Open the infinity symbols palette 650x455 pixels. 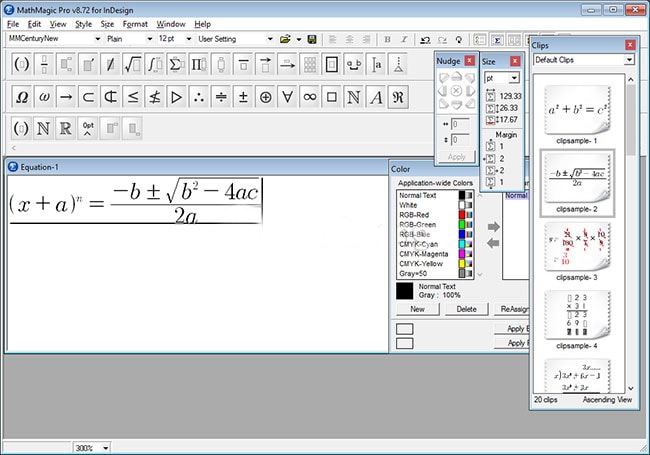(x=310, y=97)
